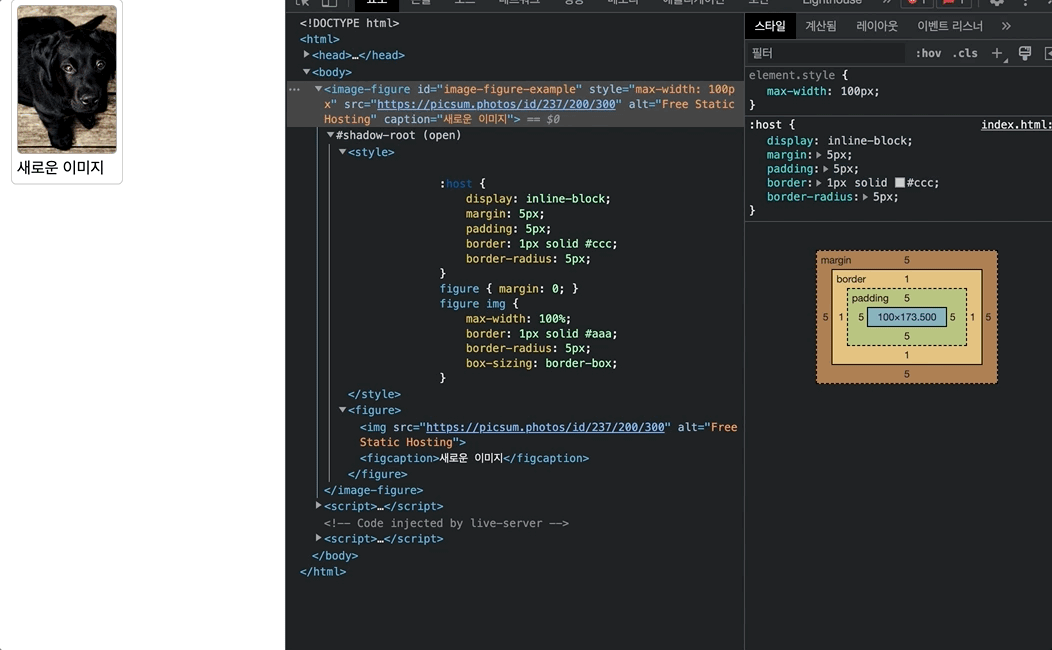1052x650 pixels.
Task: Collapse the #shadow-root (open) node
Action: [330, 135]
